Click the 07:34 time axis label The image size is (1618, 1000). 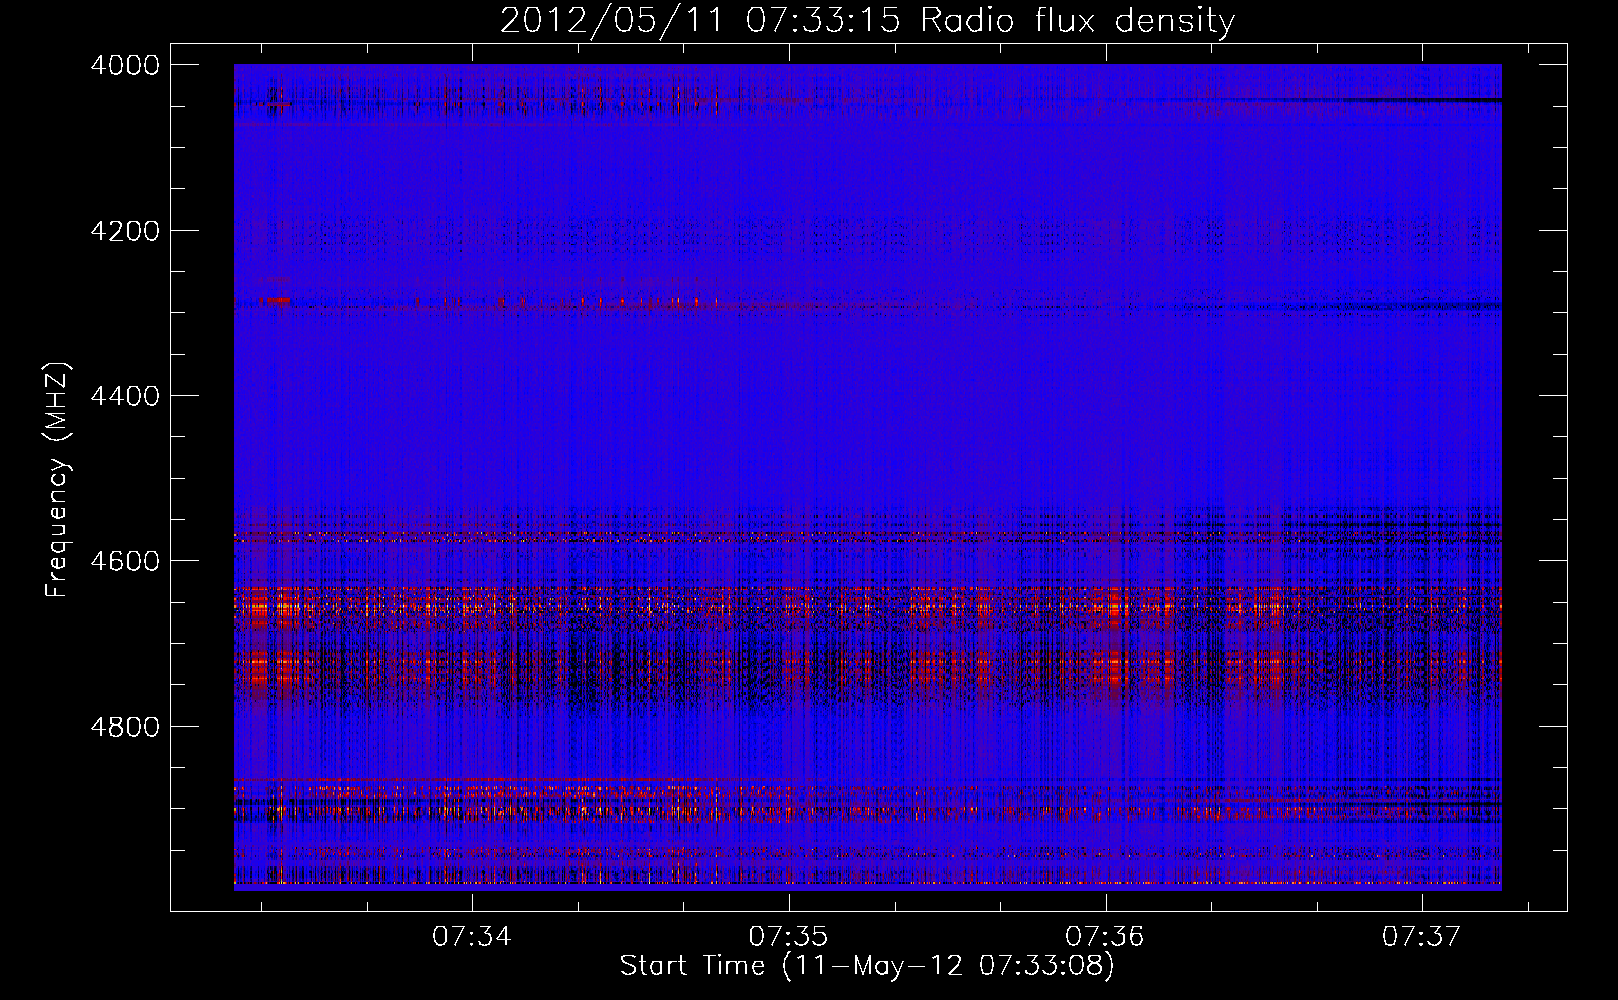[472, 937]
